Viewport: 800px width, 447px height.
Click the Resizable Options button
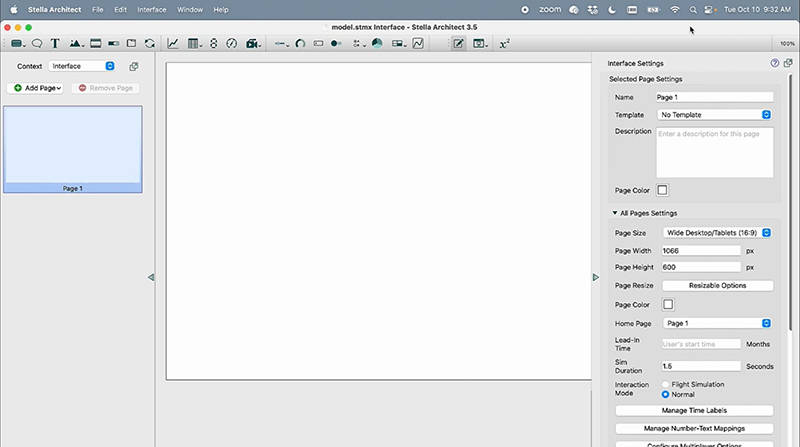(716, 286)
